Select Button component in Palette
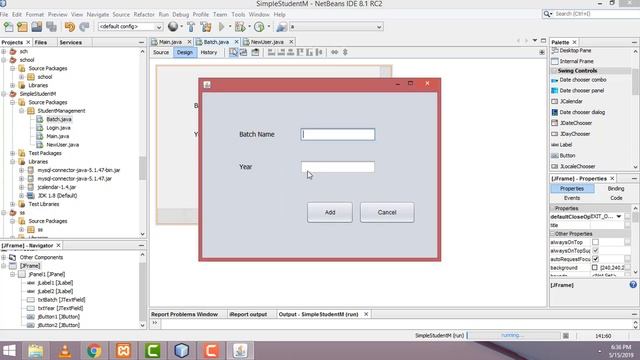 coord(567,156)
